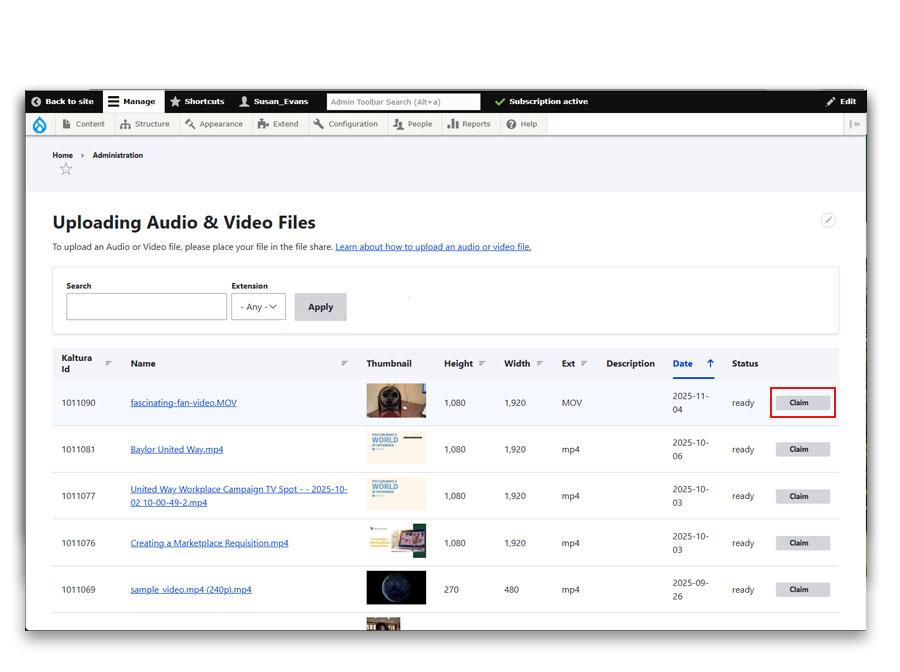Viewport: 900px width, 672px height.
Task: Click the Subscription active indicator
Action: (x=541, y=102)
